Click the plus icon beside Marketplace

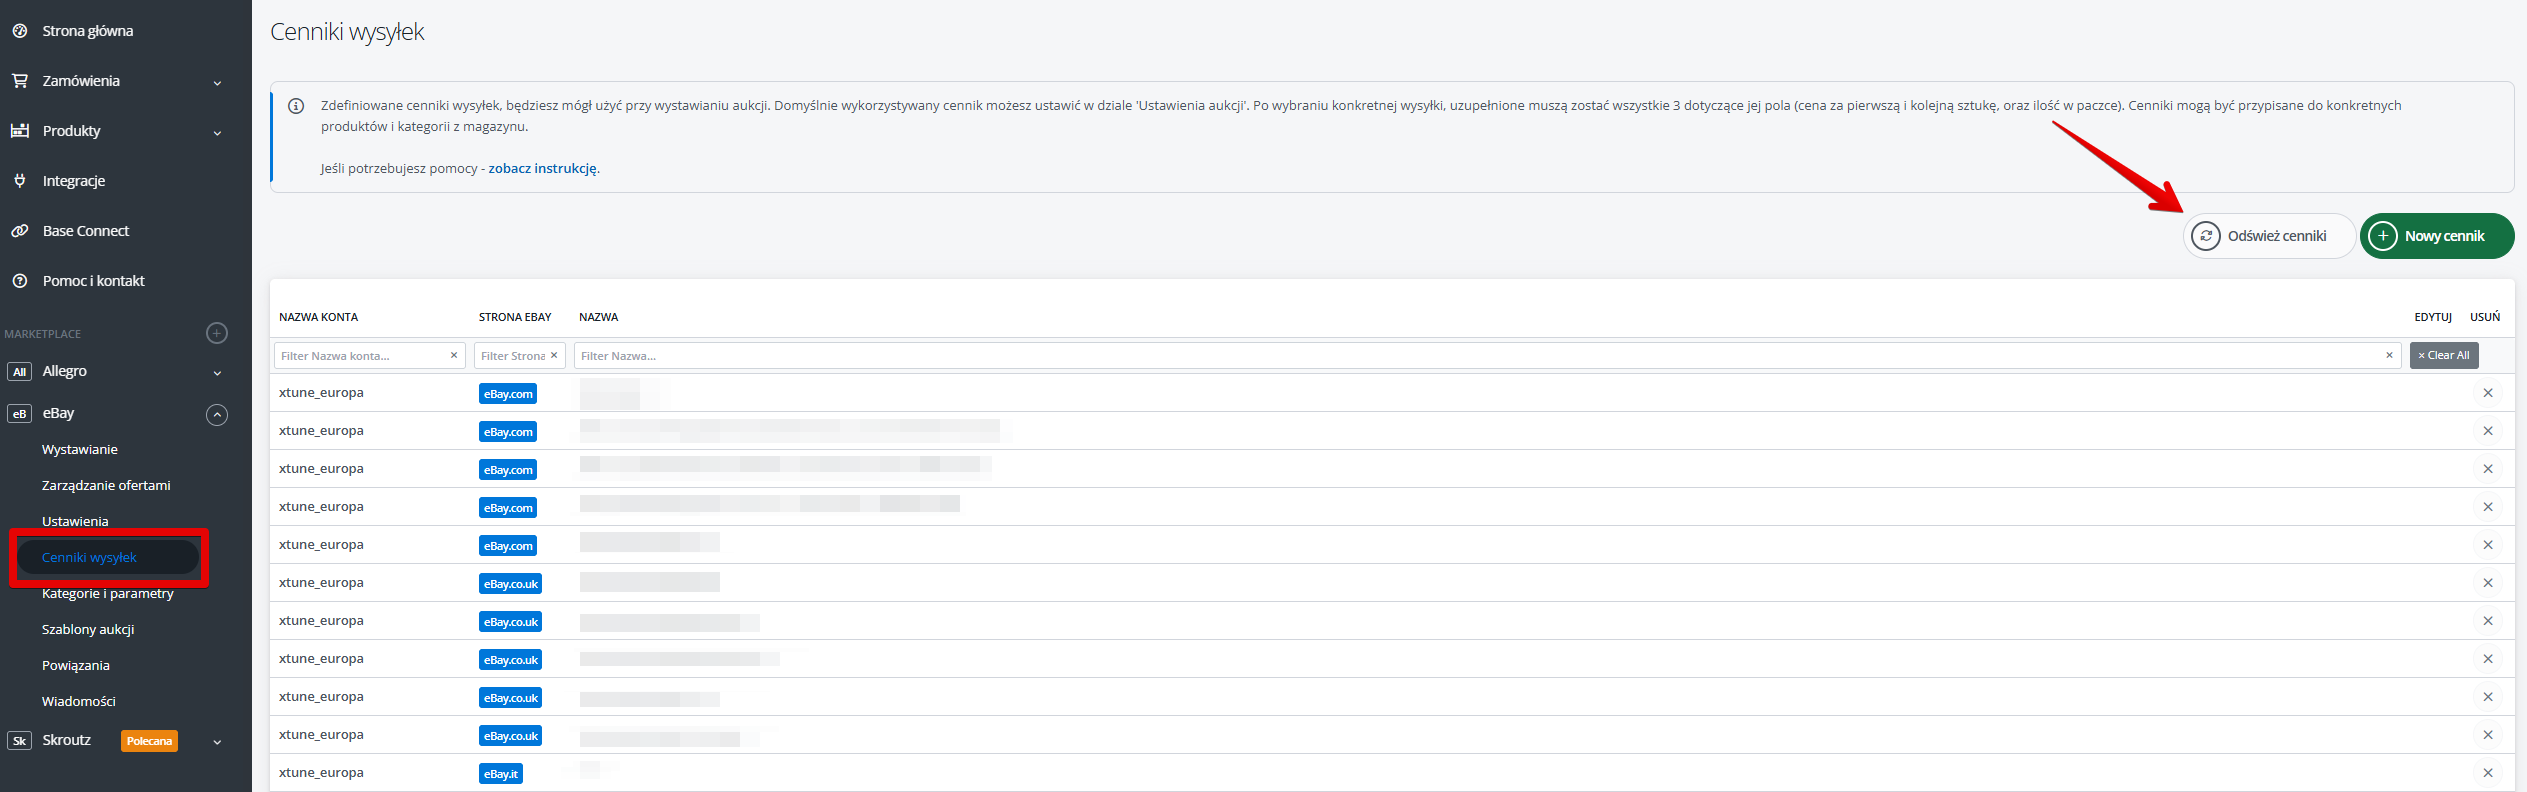[x=217, y=333]
